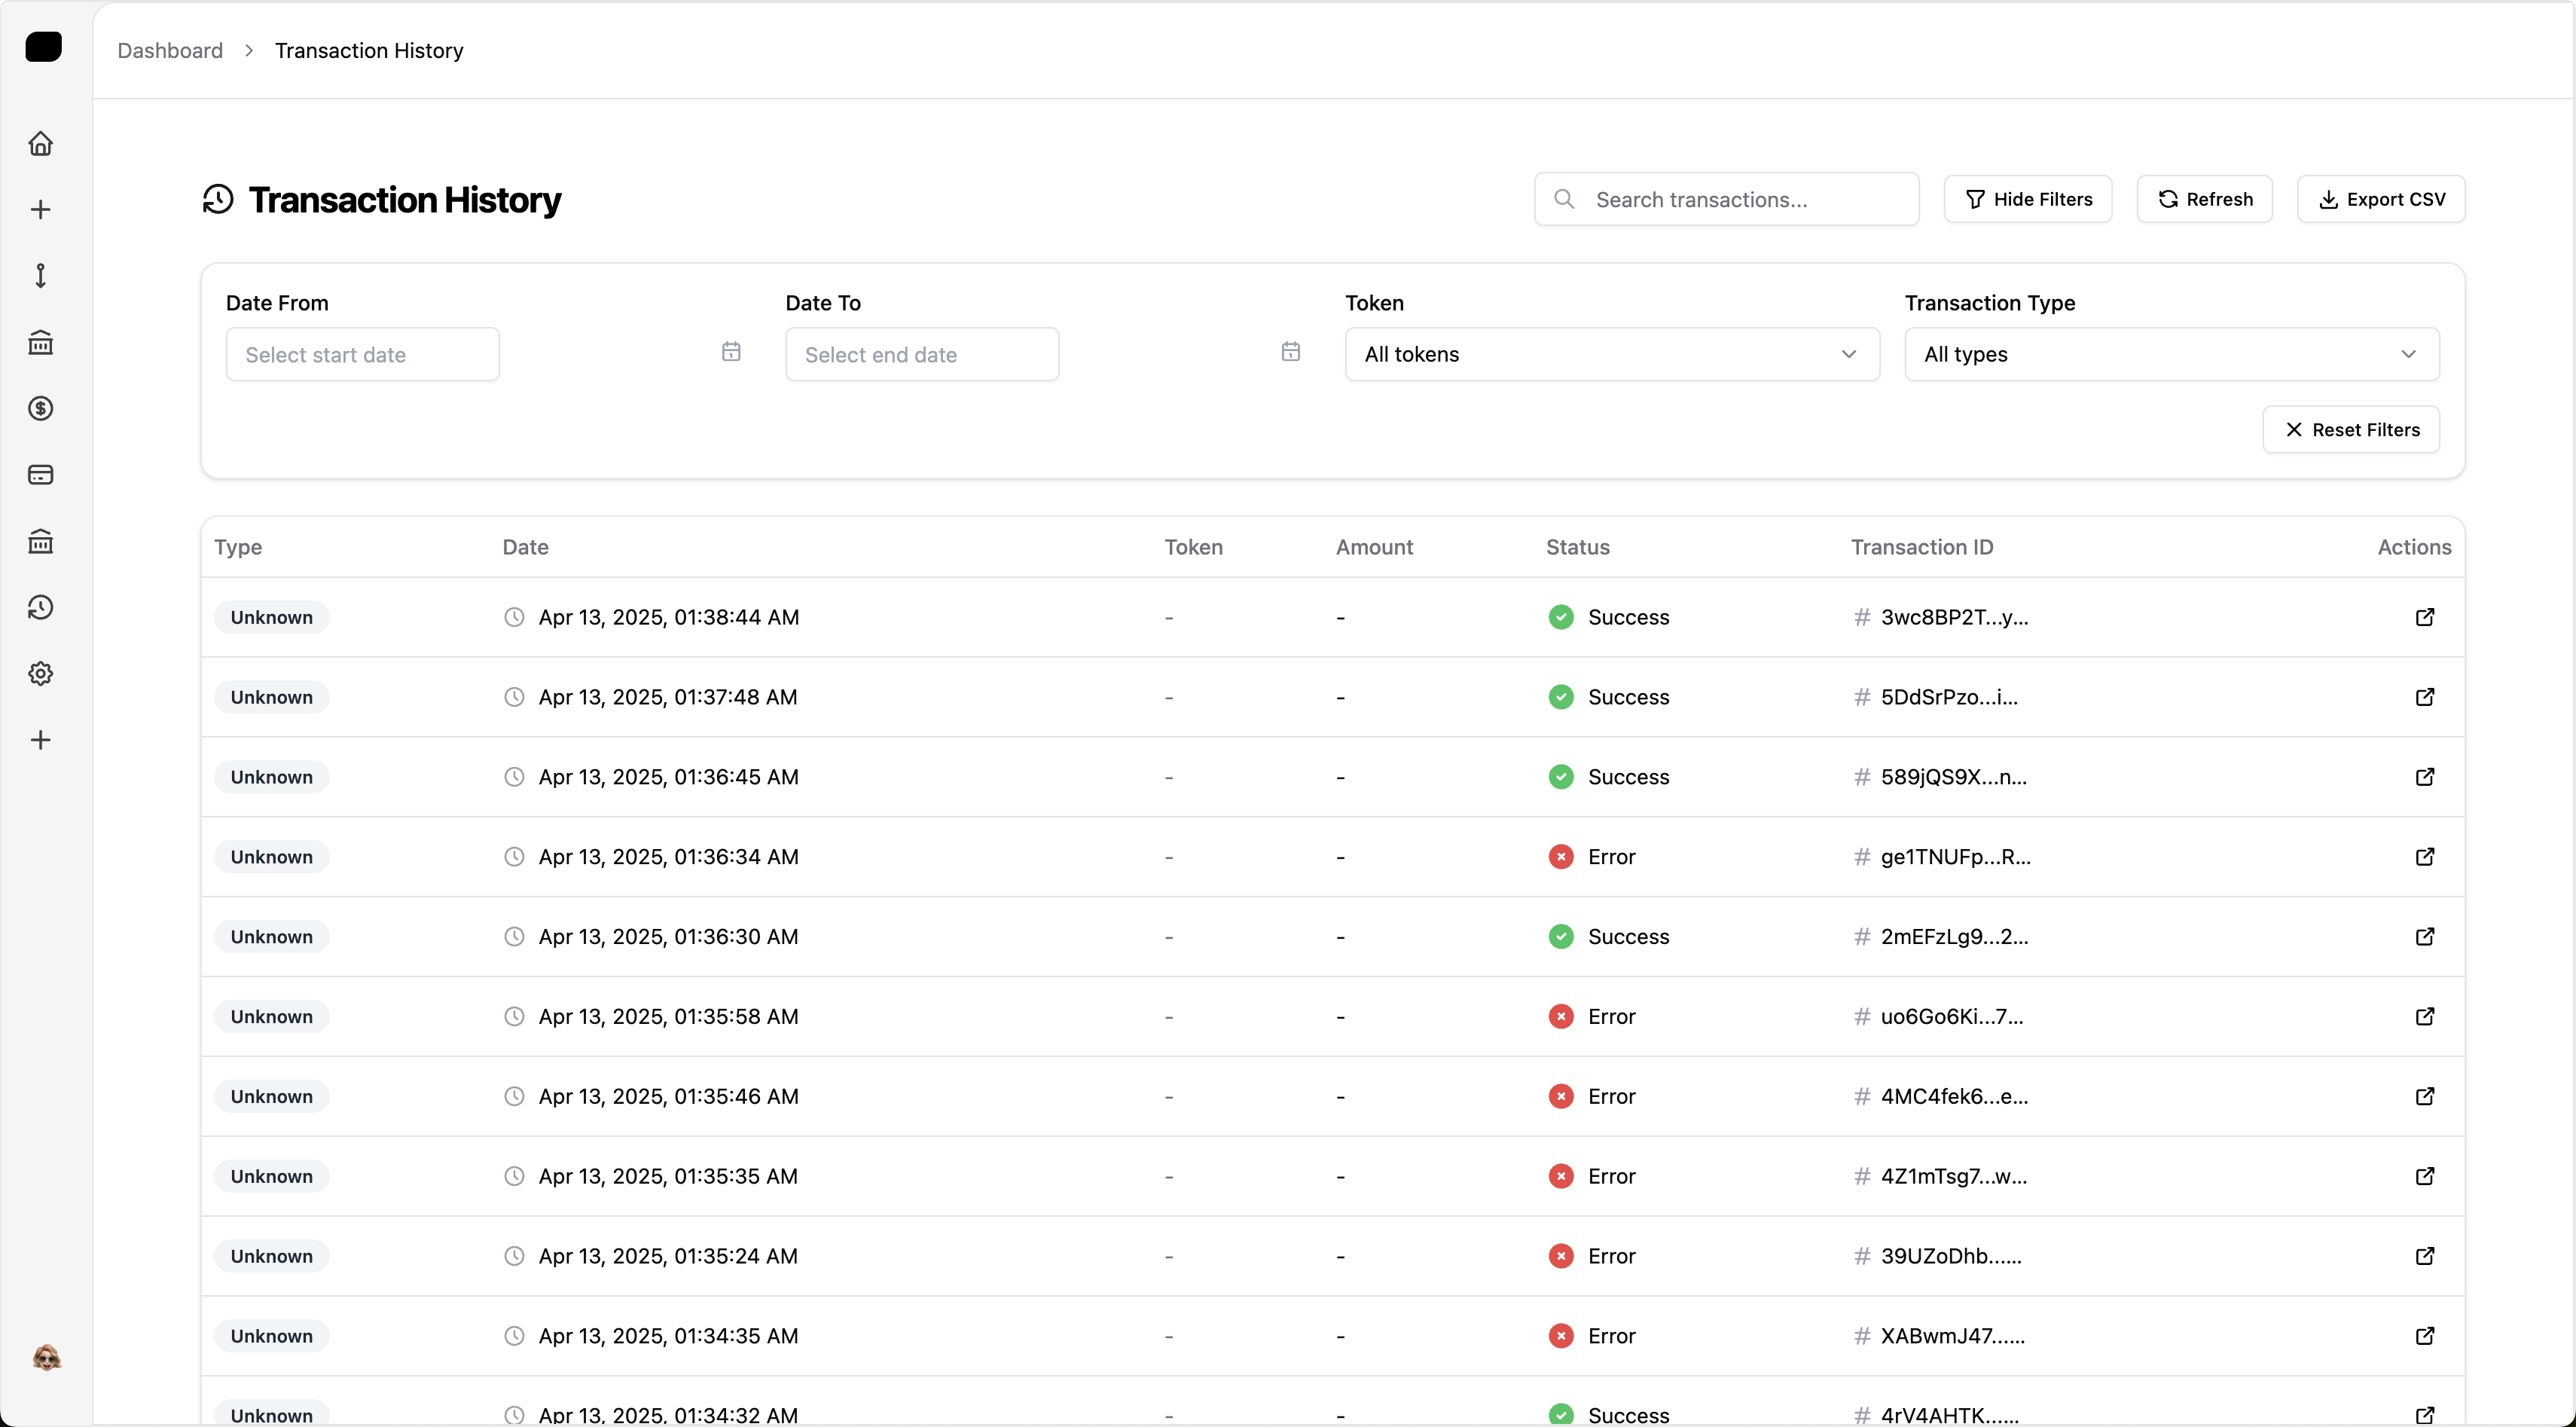Open settings gear in sidebar

click(40, 673)
